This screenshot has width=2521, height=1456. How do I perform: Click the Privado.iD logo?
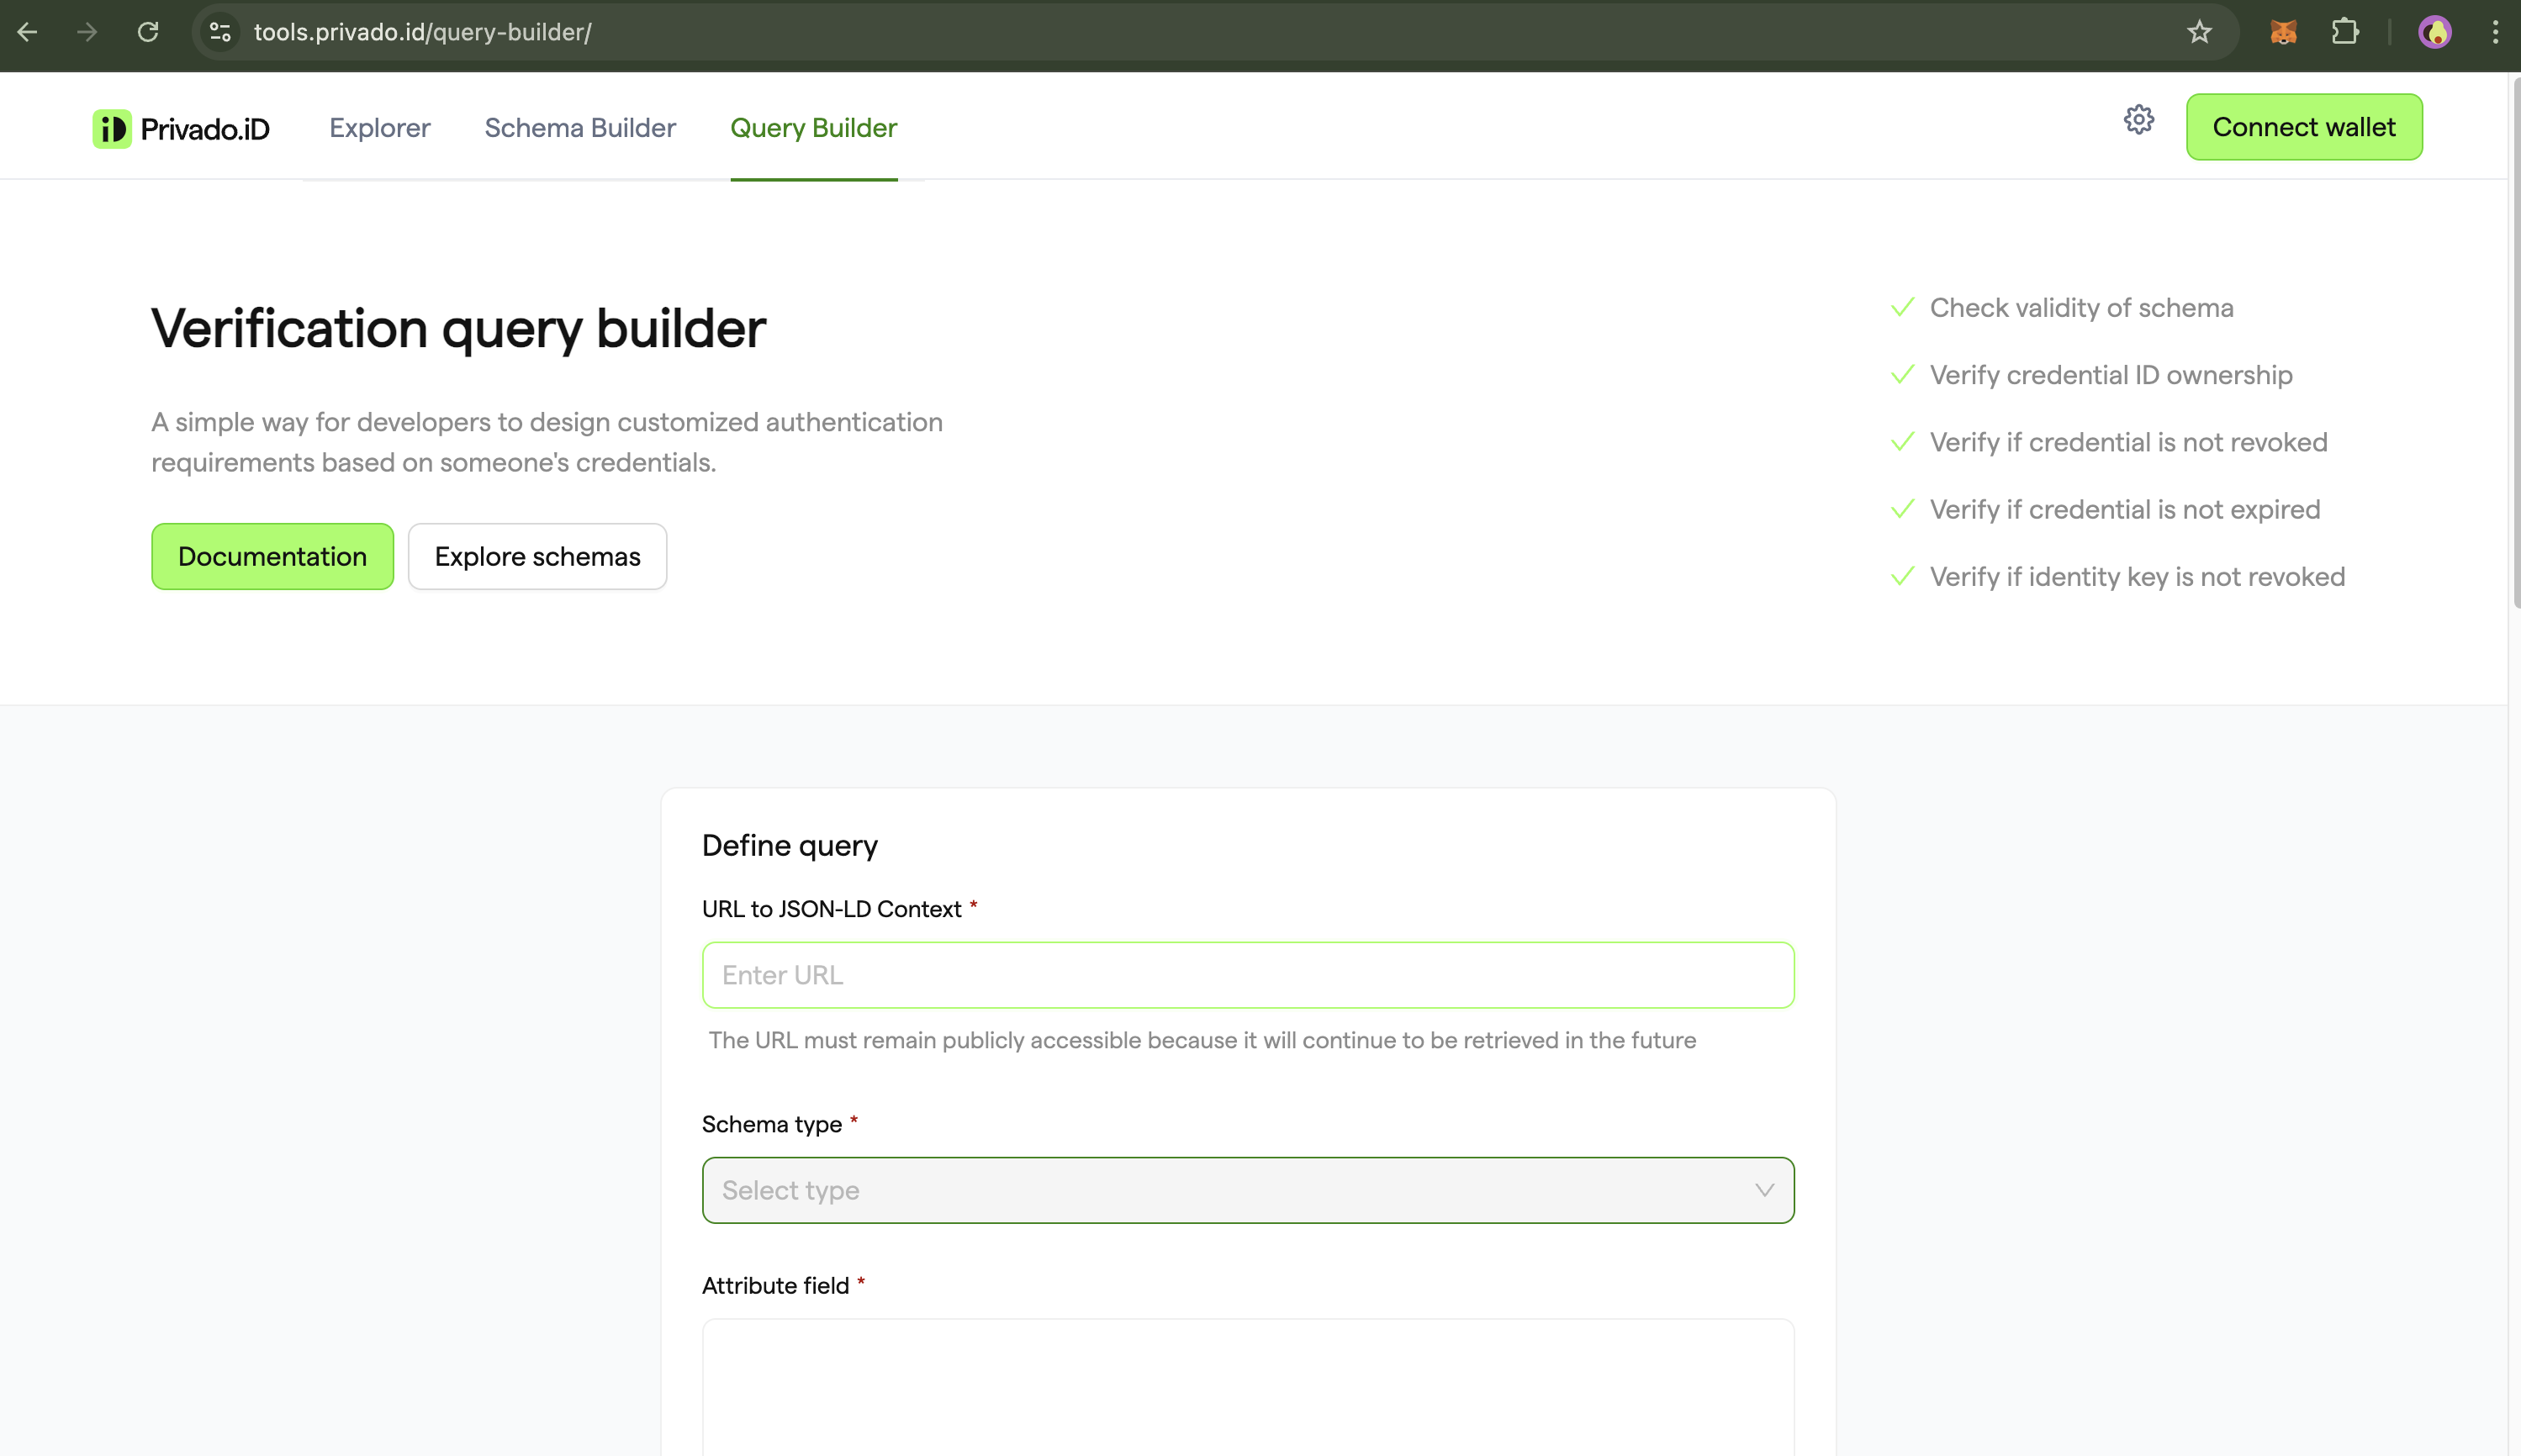[181, 129]
